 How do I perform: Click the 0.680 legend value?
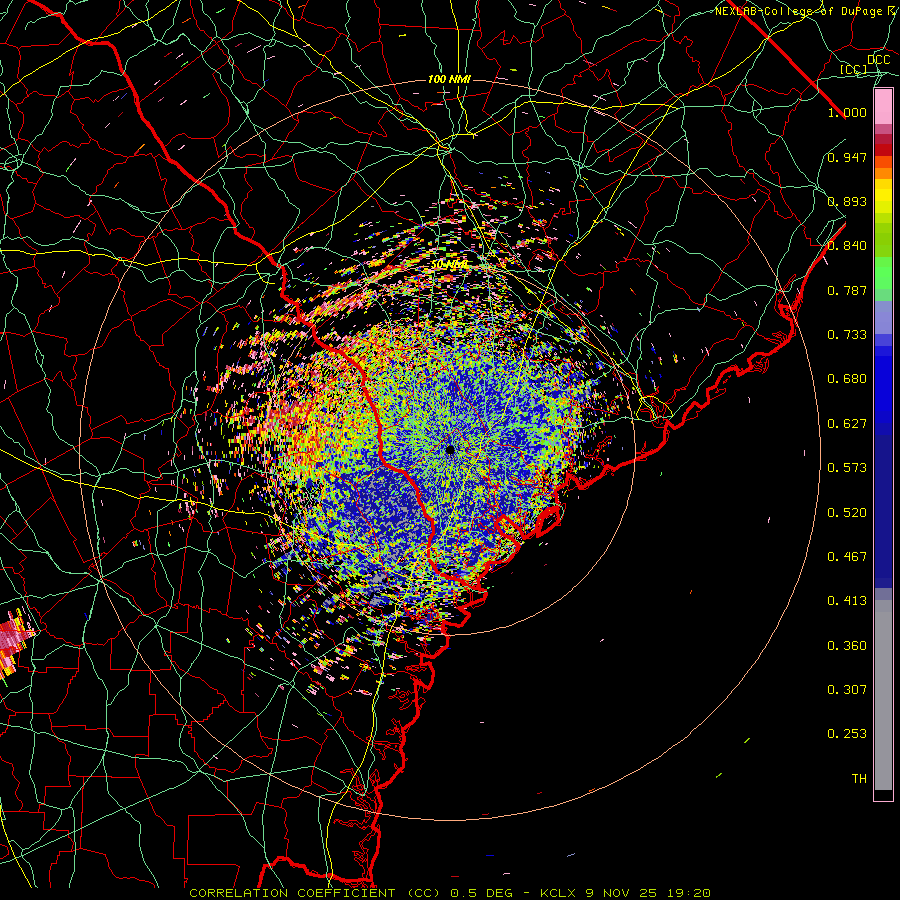847,379
